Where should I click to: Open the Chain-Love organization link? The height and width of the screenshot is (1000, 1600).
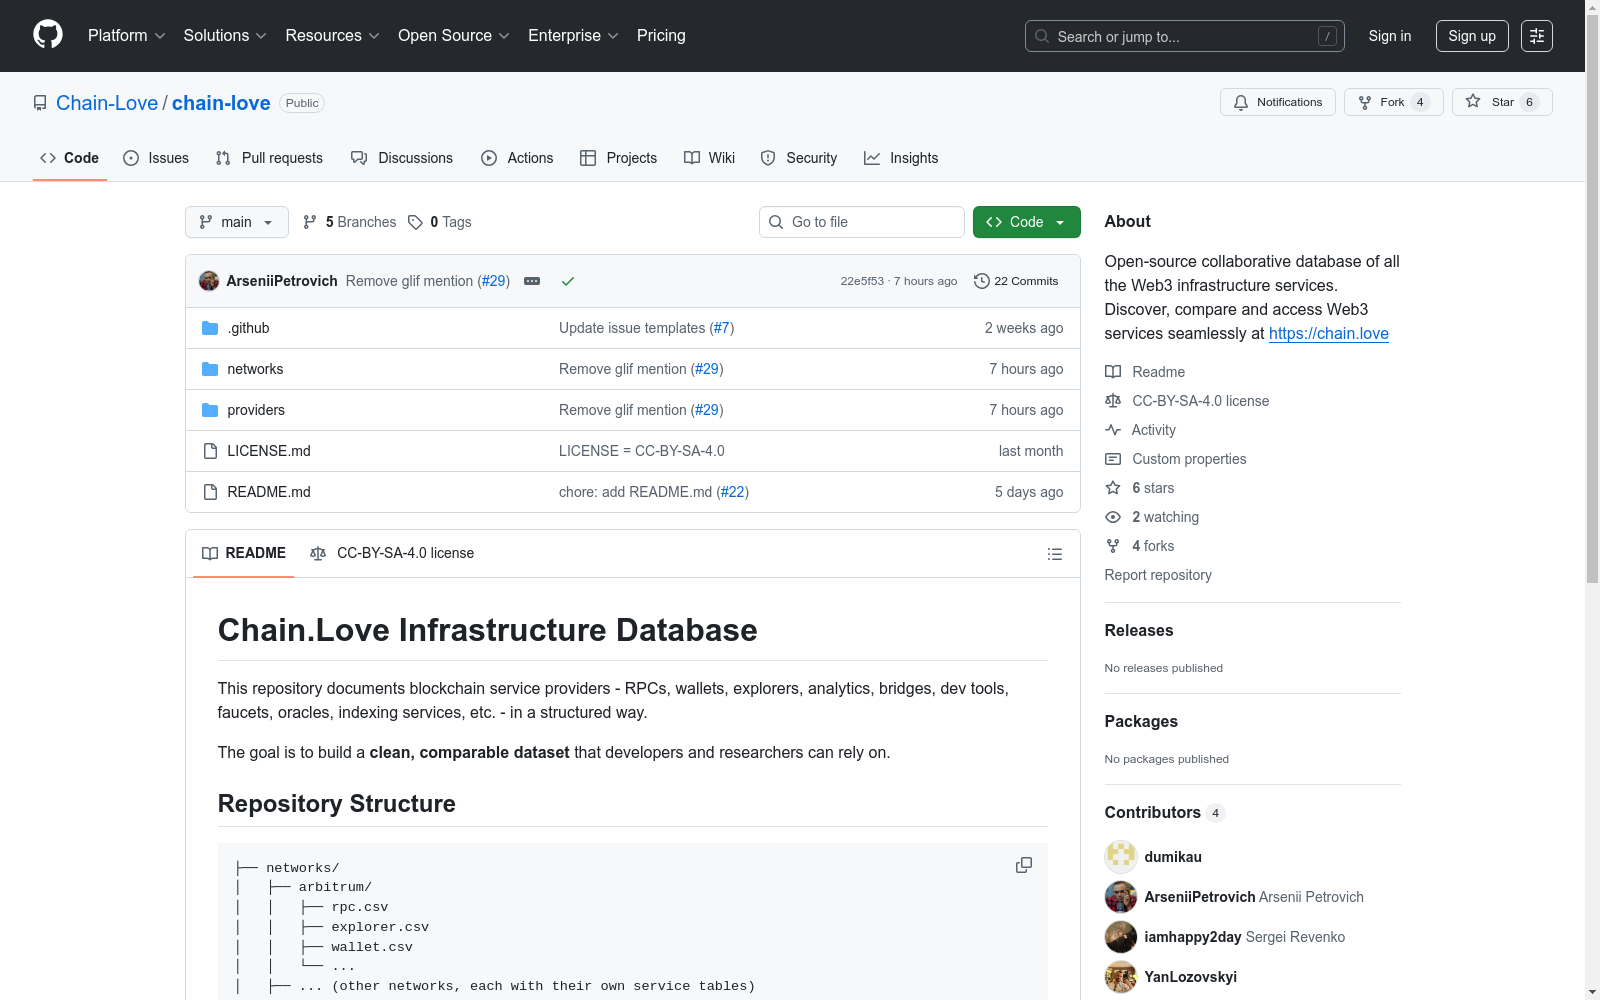(107, 103)
